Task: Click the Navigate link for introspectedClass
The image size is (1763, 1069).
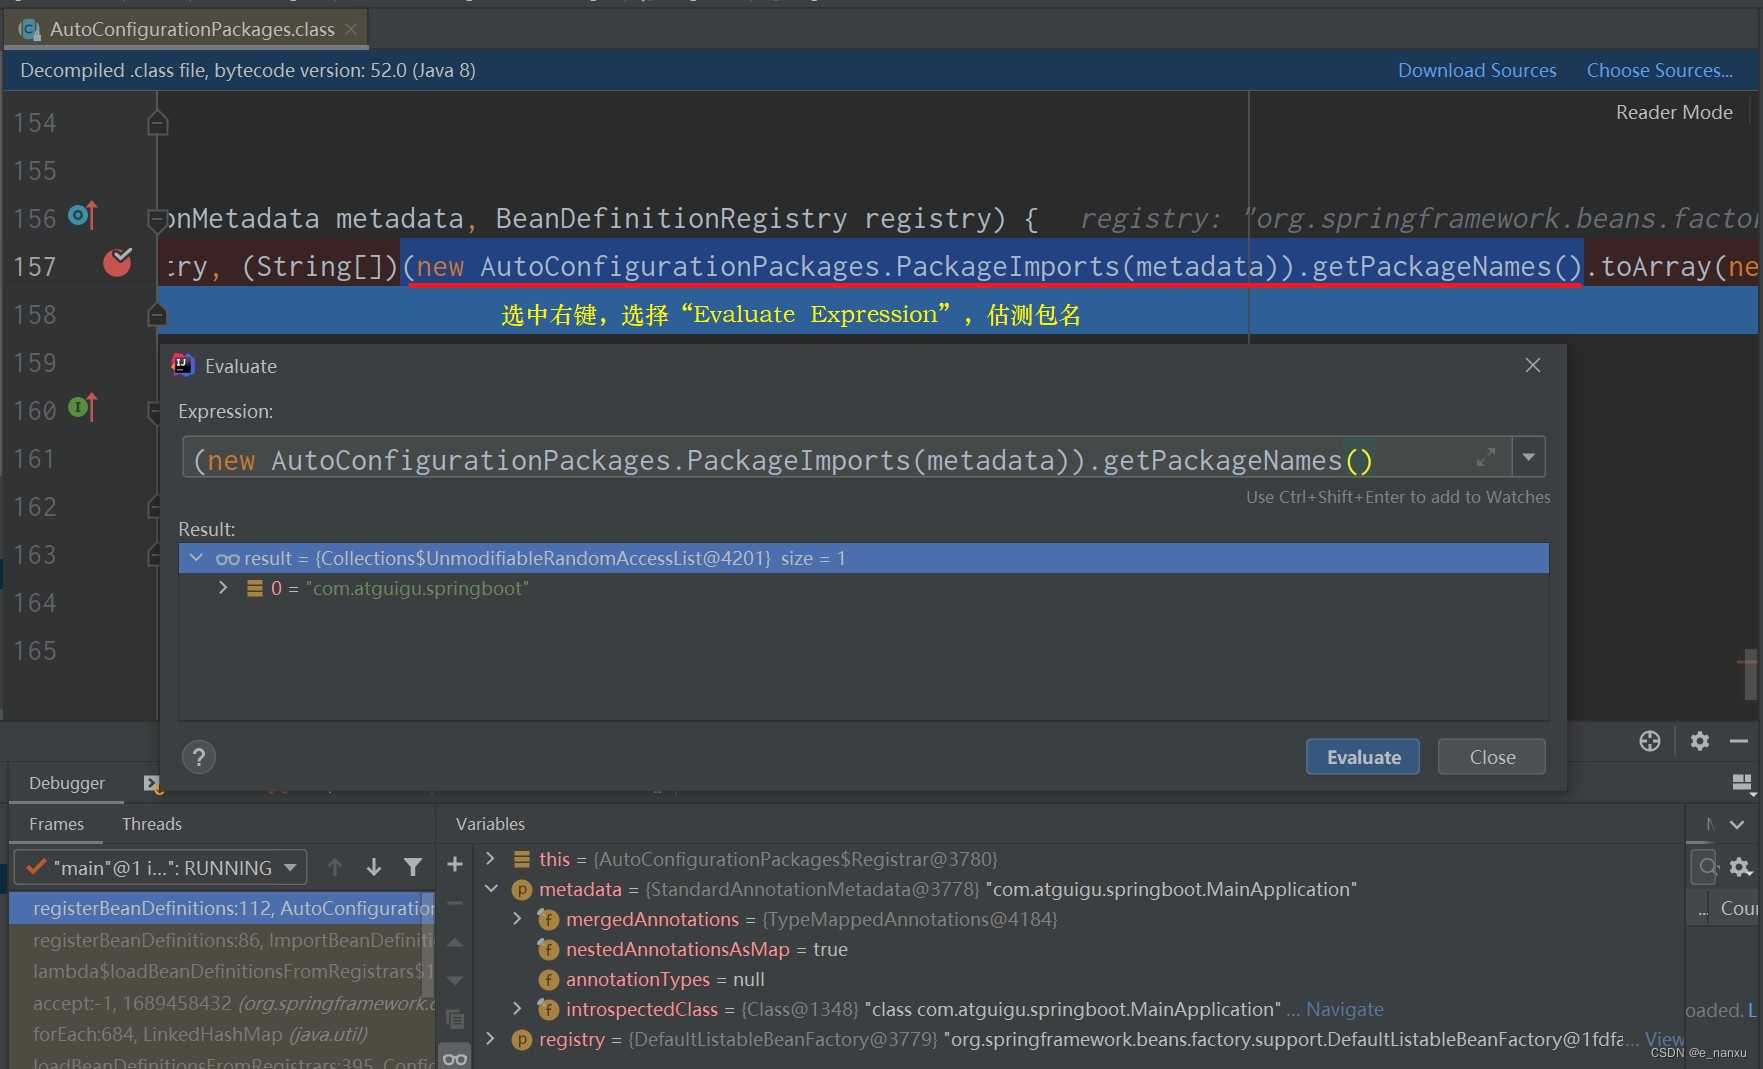Action: point(1345,1009)
